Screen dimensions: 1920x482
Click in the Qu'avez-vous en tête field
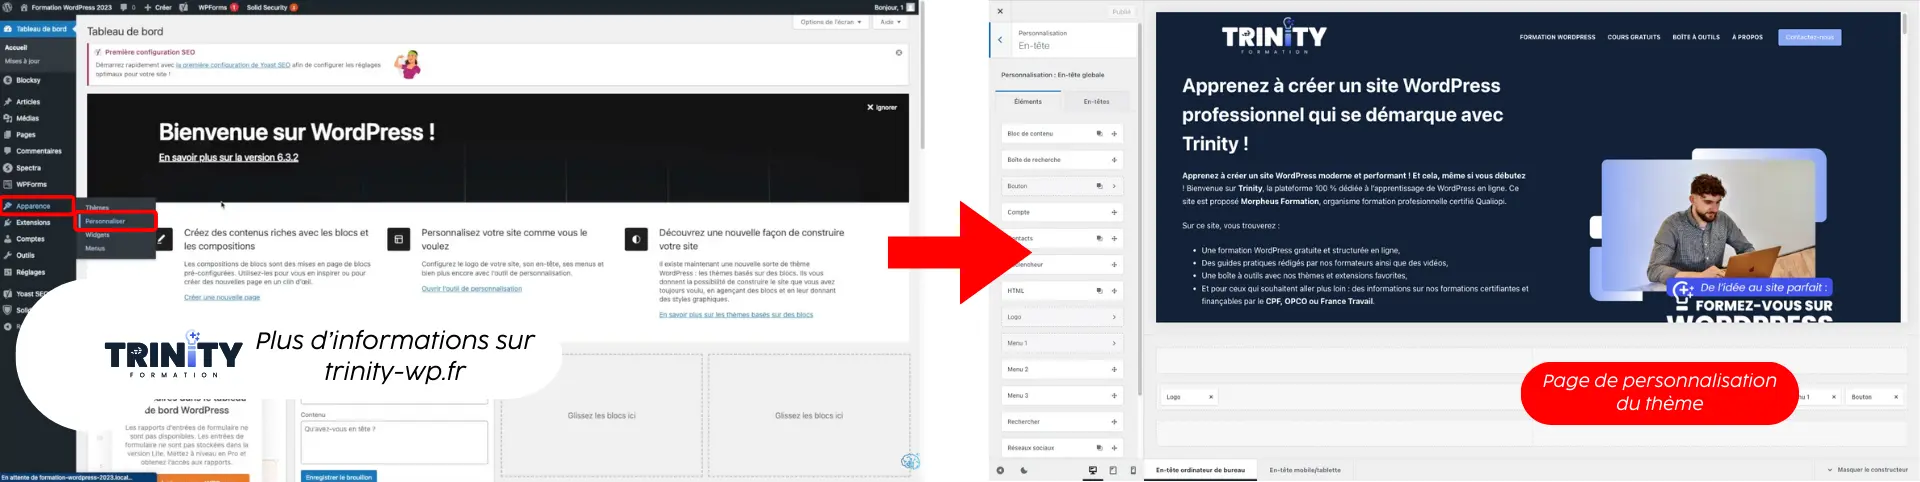click(394, 442)
